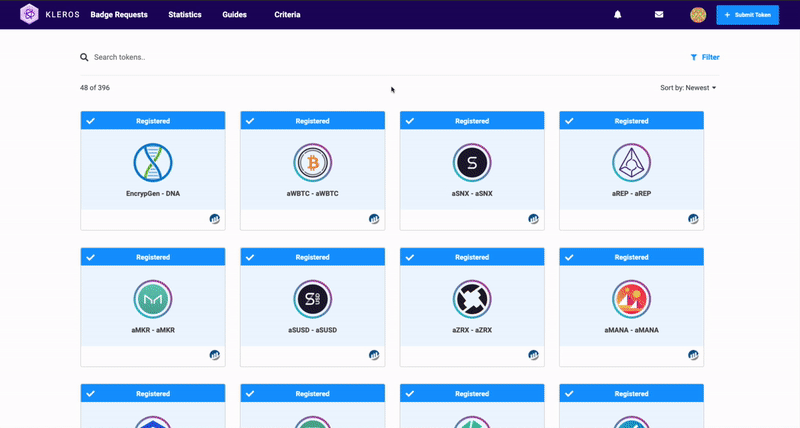
Task: Click the aMANA token logo
Action: [632, 299]
